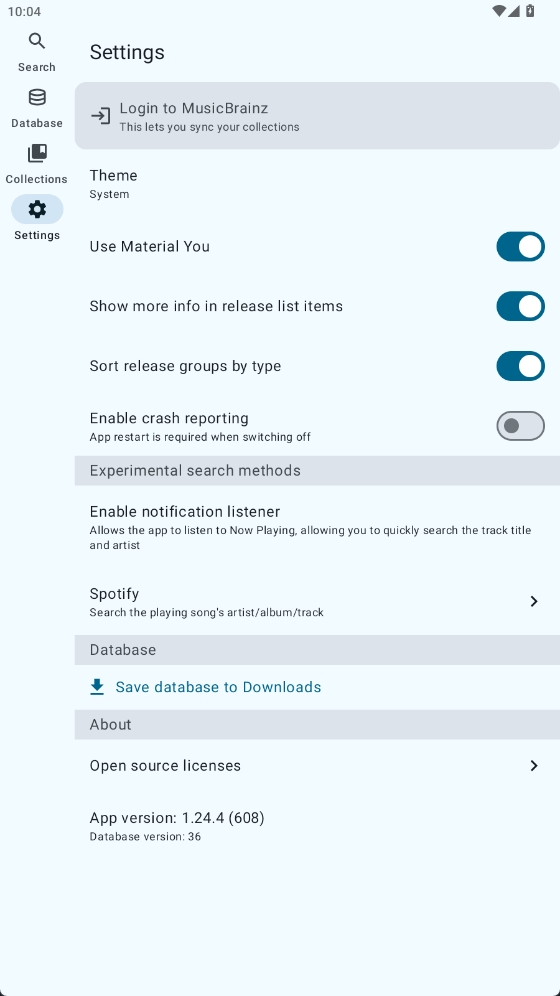The width and height of the screenshot is (560, 996).
Task: Enable crash reporting switch
Action: pyautogui.click(x=520, y=426)
